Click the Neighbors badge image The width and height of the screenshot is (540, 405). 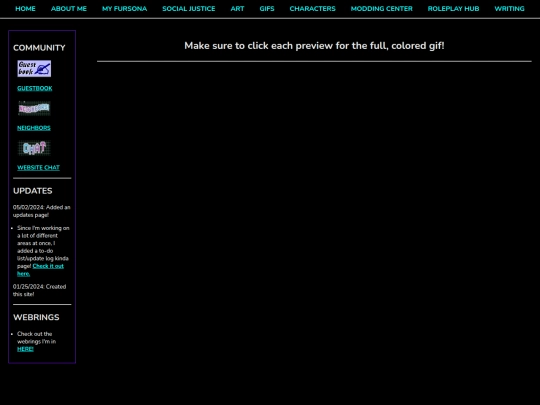click(x=34, y=108)
